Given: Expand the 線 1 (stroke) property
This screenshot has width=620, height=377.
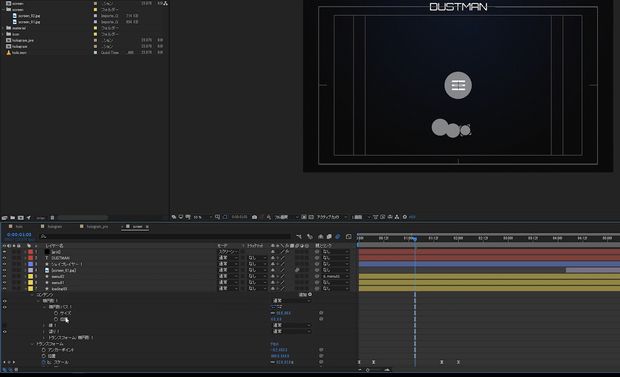Looking at the screenshot, I should pos(44,325).
